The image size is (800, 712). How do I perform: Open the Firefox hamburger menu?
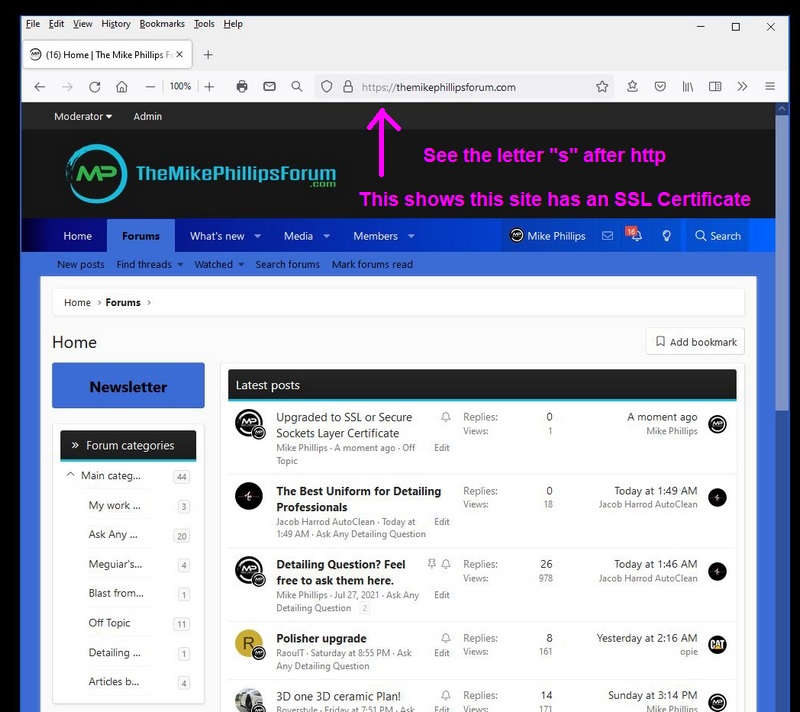770,87
